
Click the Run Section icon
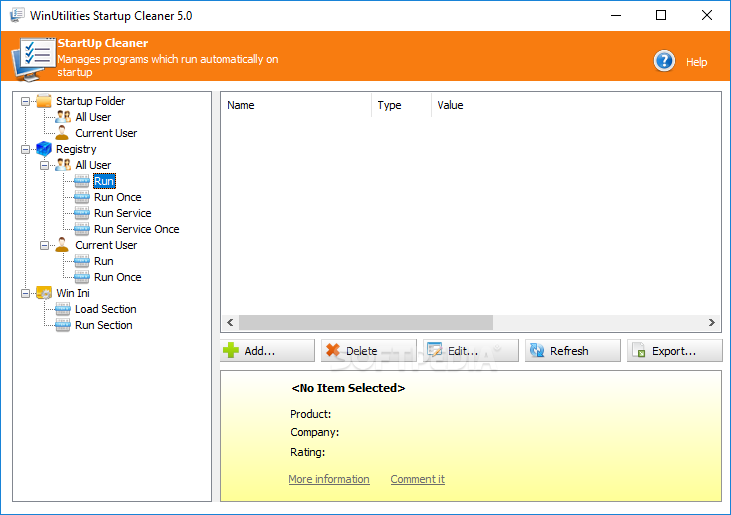pos(62,325)
